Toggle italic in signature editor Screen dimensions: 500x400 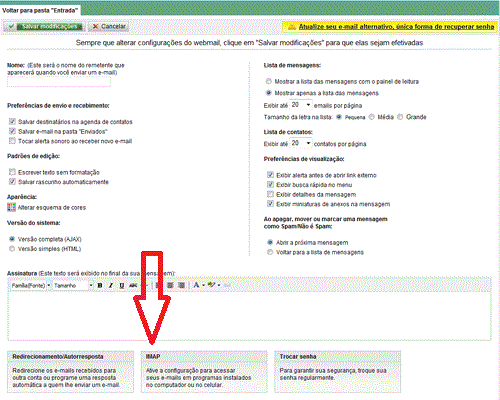coord(111,285)
